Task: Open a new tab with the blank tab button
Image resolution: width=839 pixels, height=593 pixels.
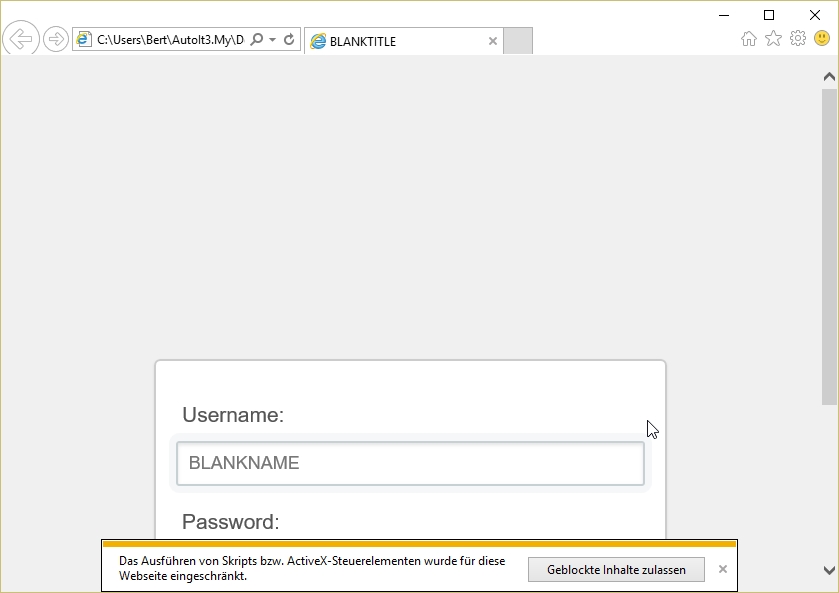Action: pos(518,41)
